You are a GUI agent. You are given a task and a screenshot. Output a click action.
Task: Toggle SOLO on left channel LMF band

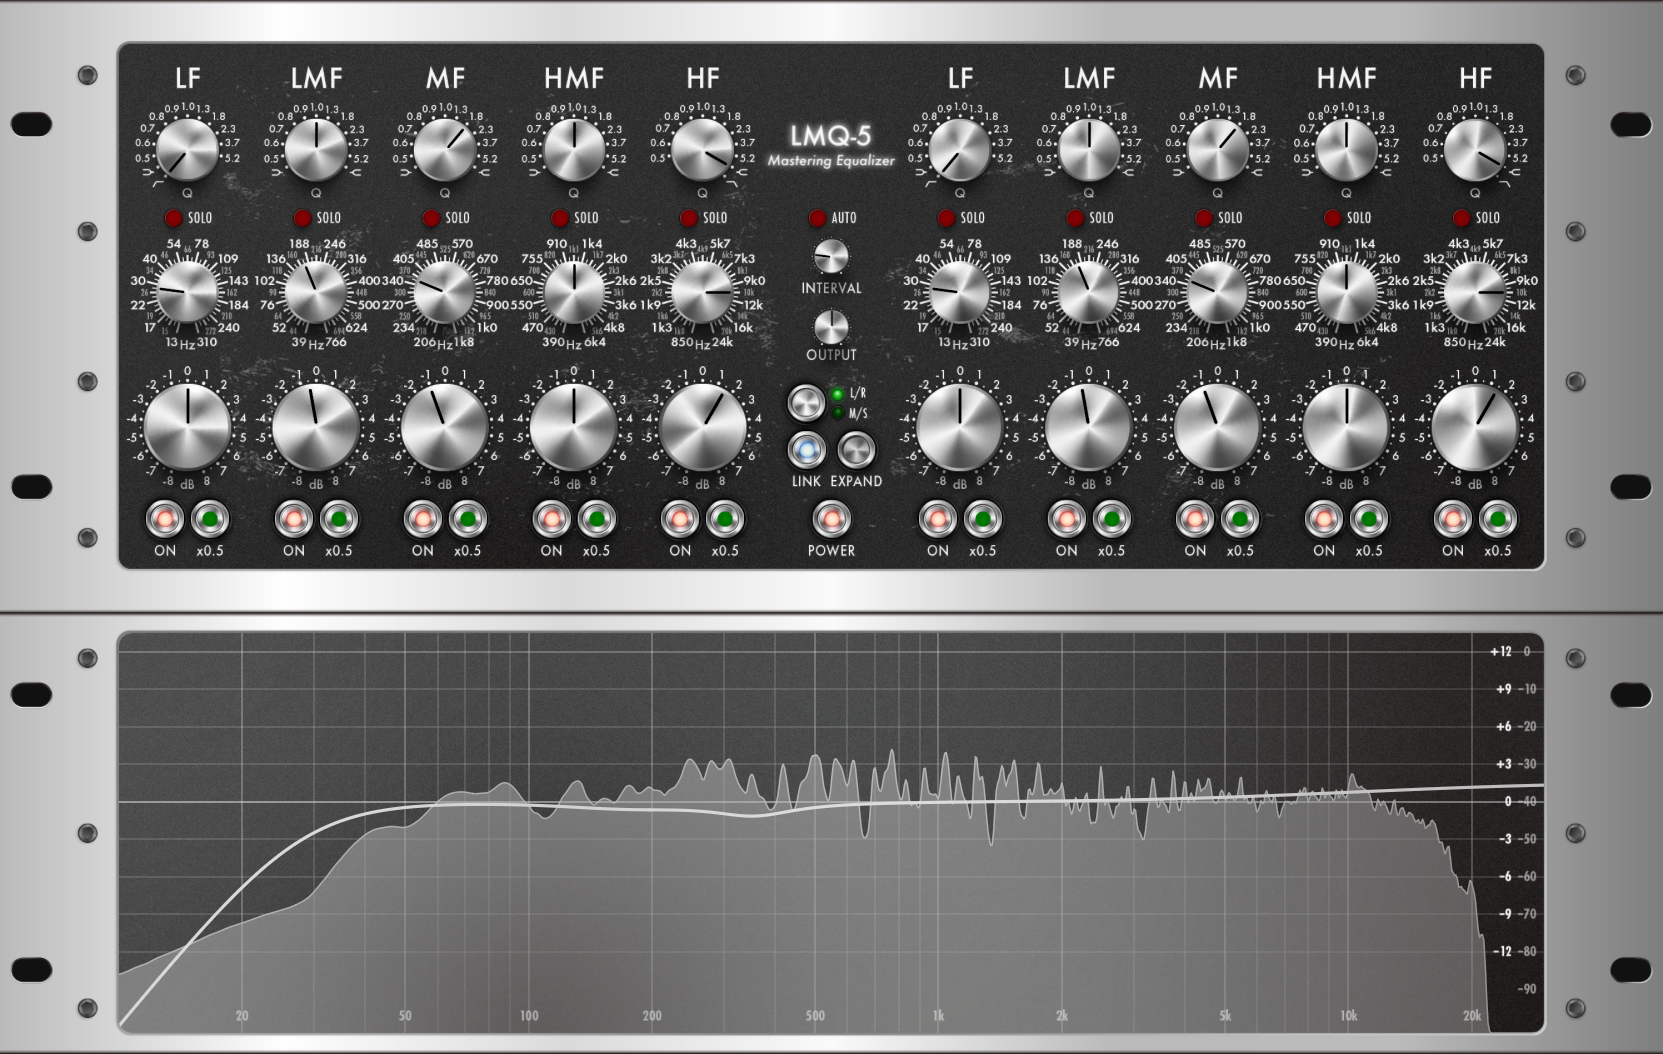302,218
